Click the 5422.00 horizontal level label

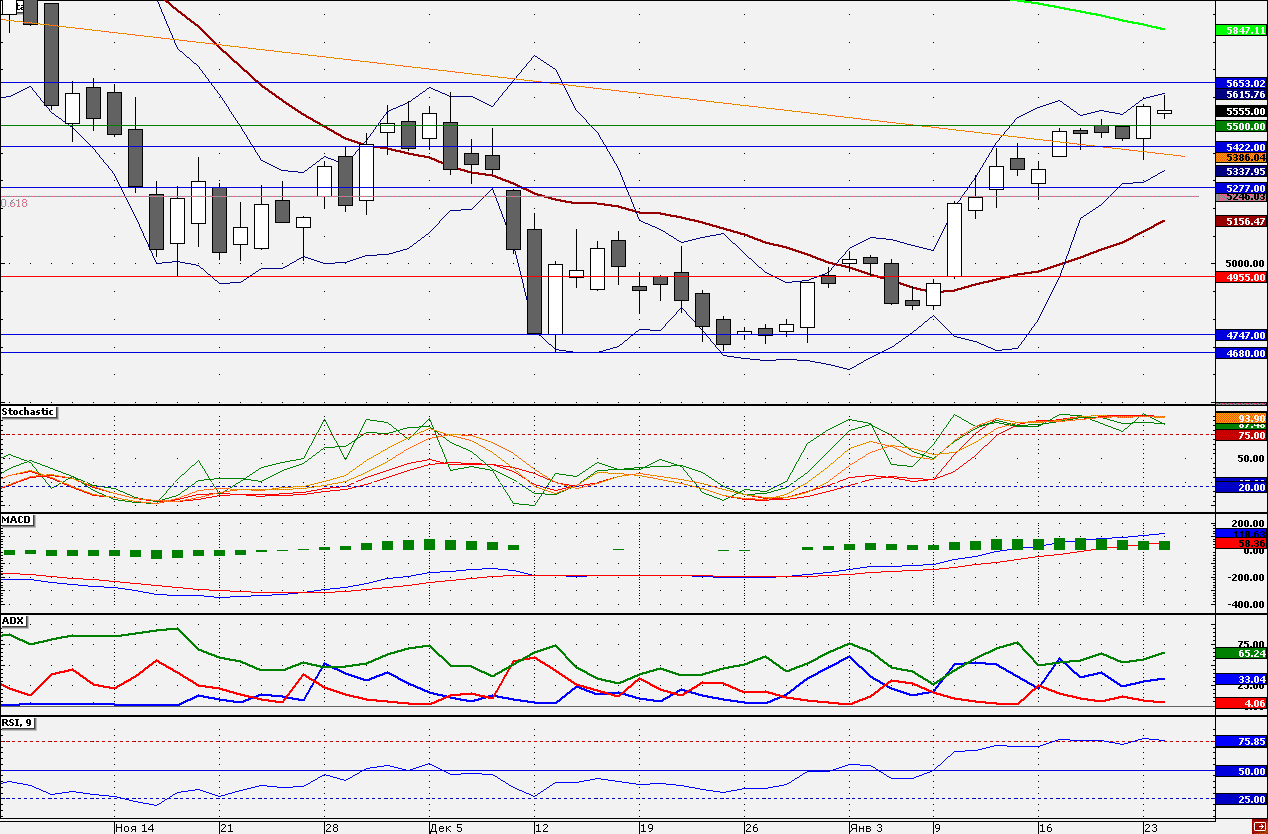click(1239, 147)
